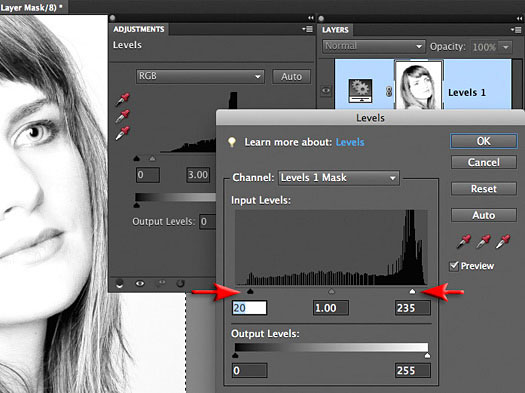525x393 pixels.
Task: Click the midtone gamma slider in Levels dialog
Action: [331, 292]
